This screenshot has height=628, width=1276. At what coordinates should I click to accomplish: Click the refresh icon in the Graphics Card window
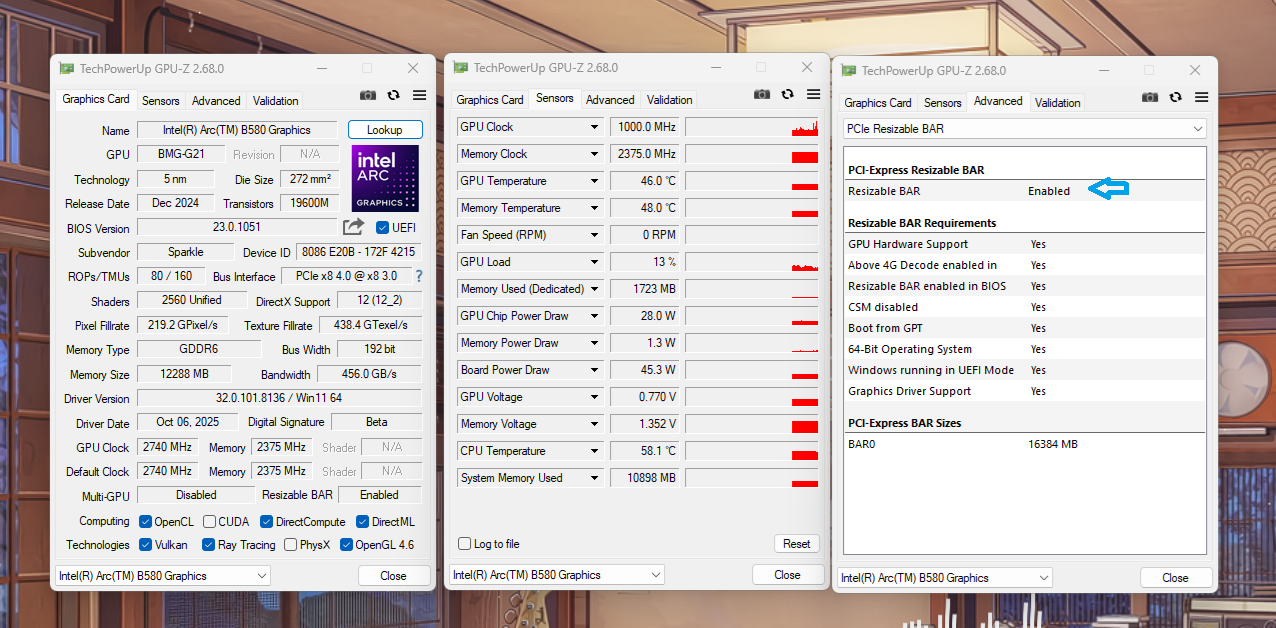pyautogui.click(x=394, y=95)
